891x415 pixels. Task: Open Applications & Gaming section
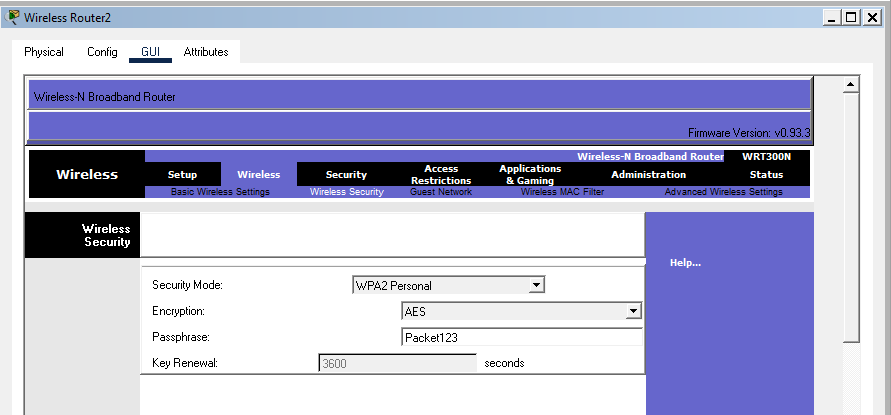pyautogui.click(x=530, y=175)
